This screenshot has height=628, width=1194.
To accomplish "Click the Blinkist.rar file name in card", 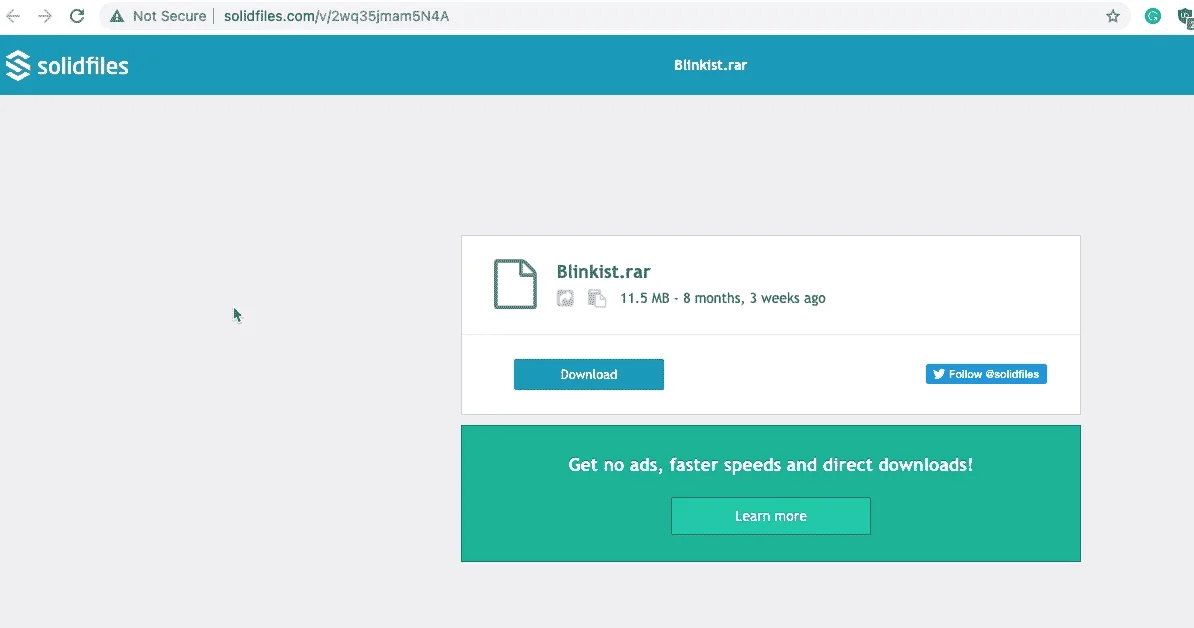I will coord(603,272).
